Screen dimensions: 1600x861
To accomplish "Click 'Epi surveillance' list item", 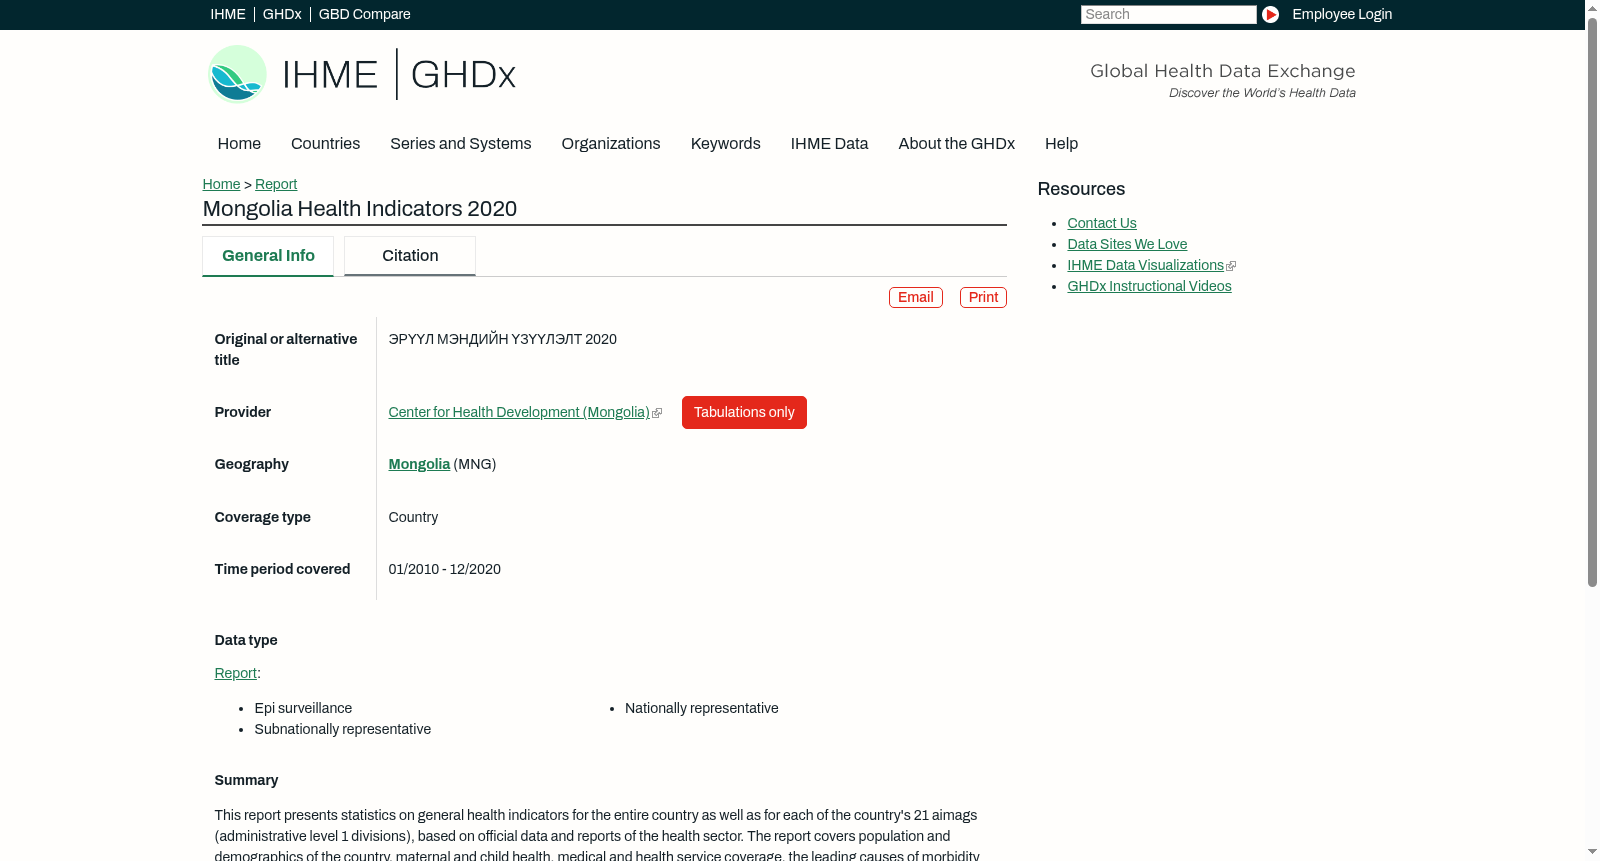I will point(303,708).
